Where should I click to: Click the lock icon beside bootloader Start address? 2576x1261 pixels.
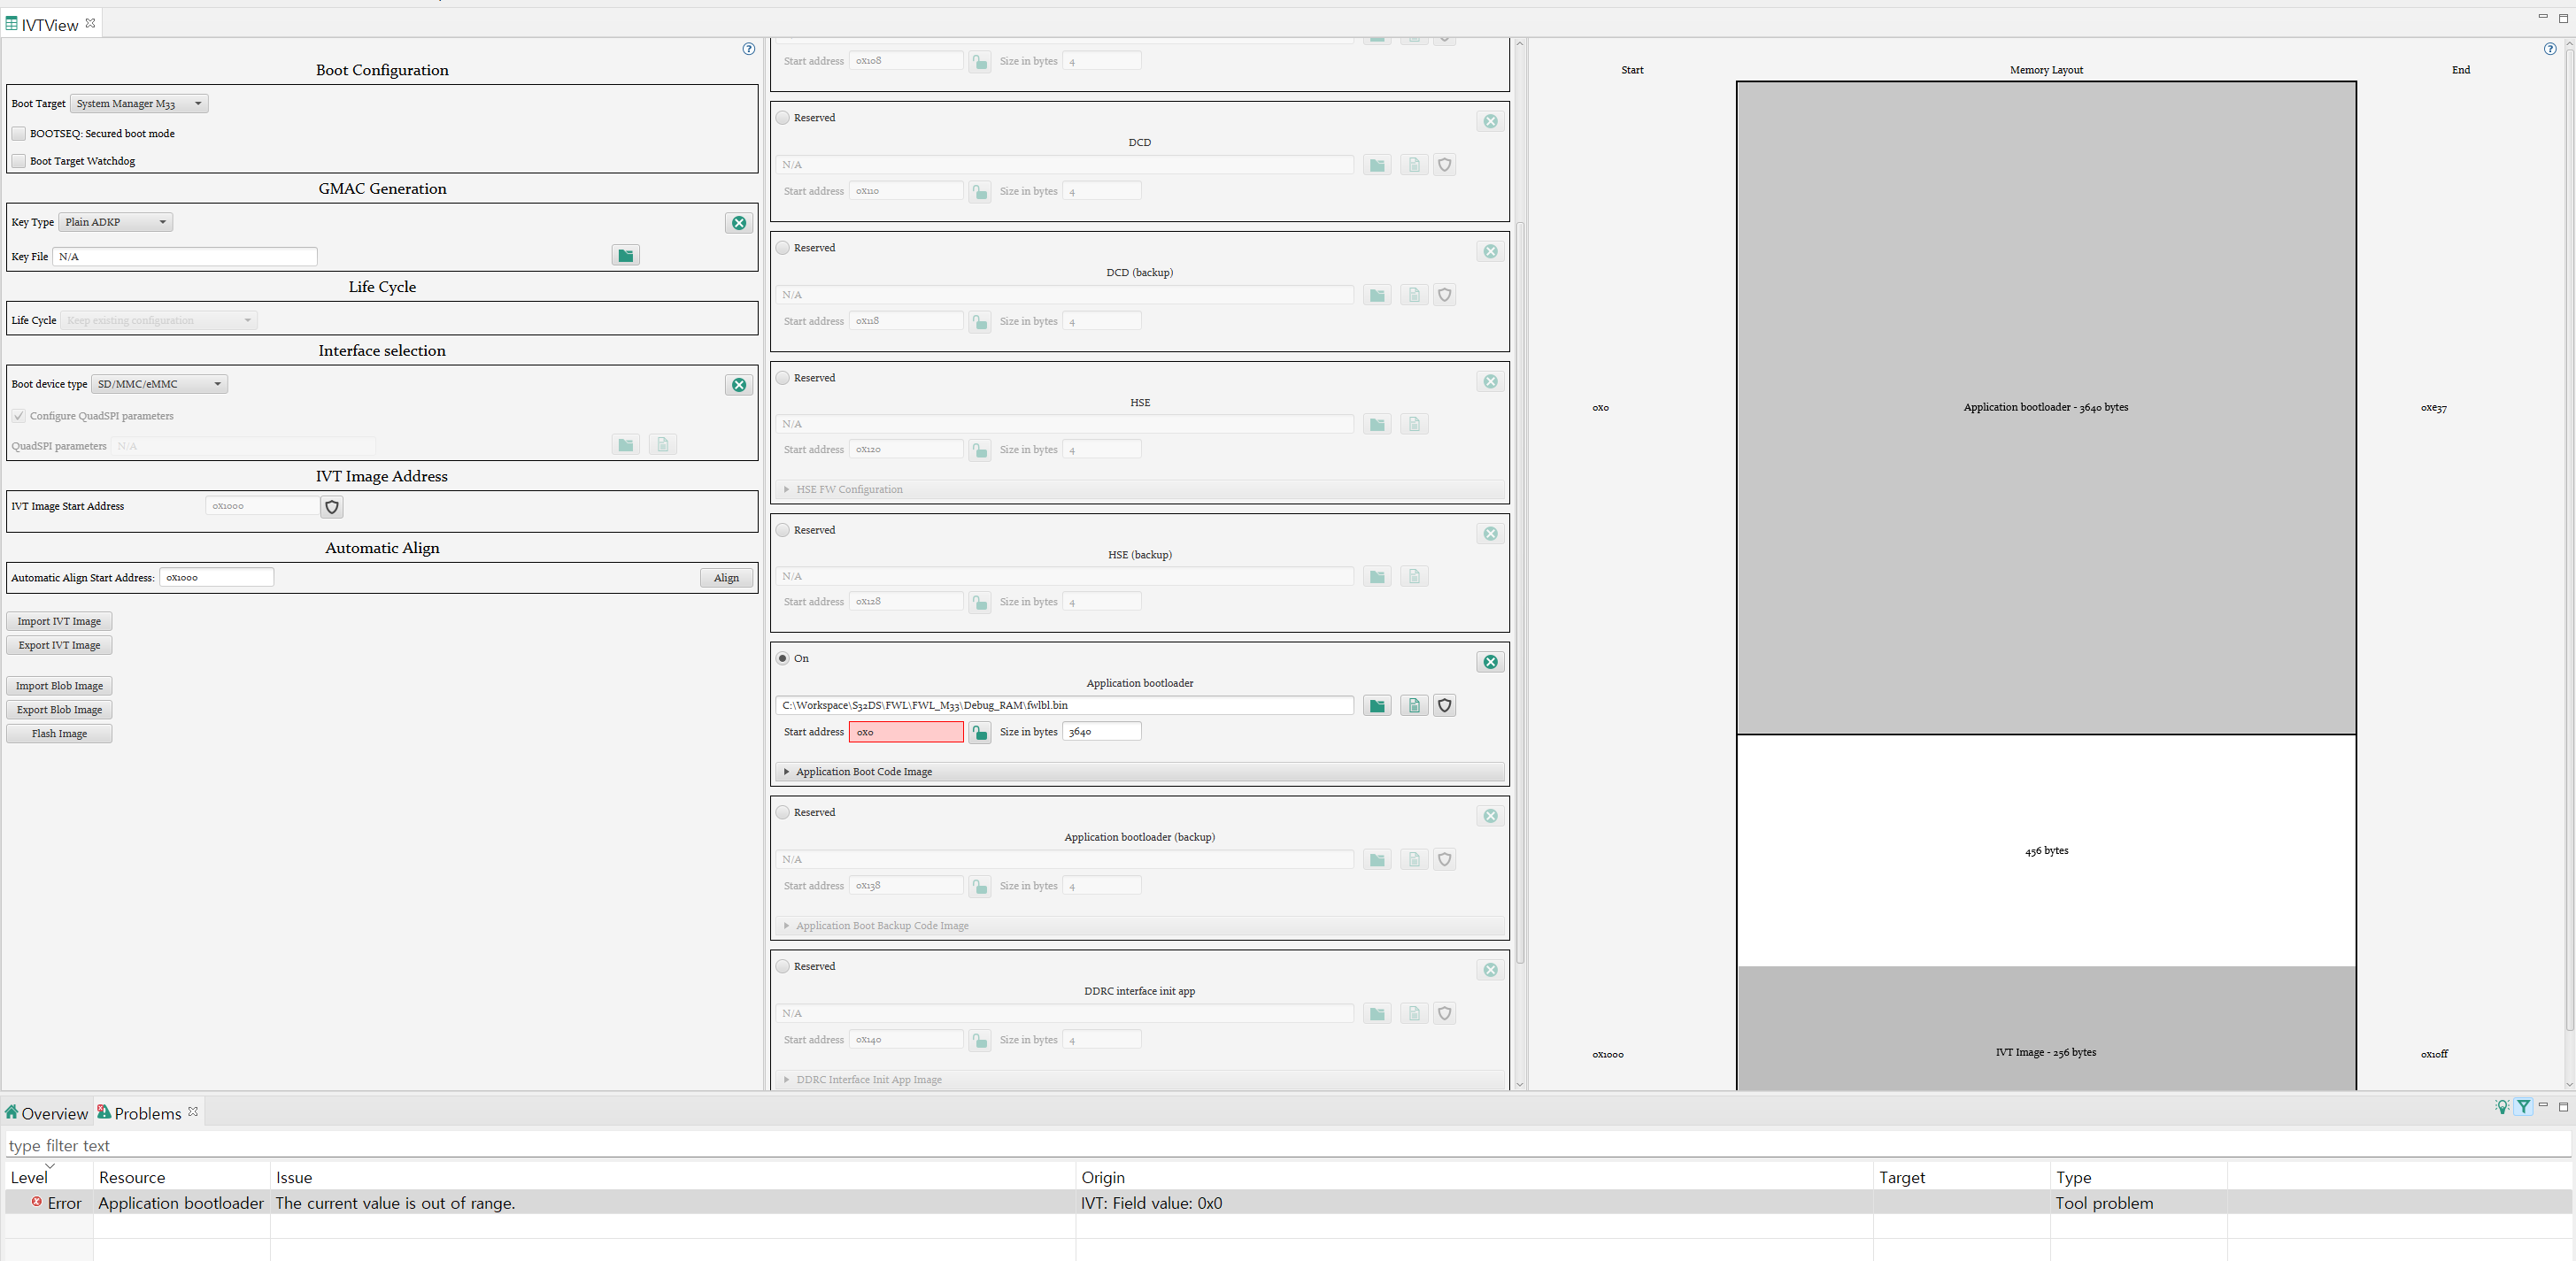979,732
